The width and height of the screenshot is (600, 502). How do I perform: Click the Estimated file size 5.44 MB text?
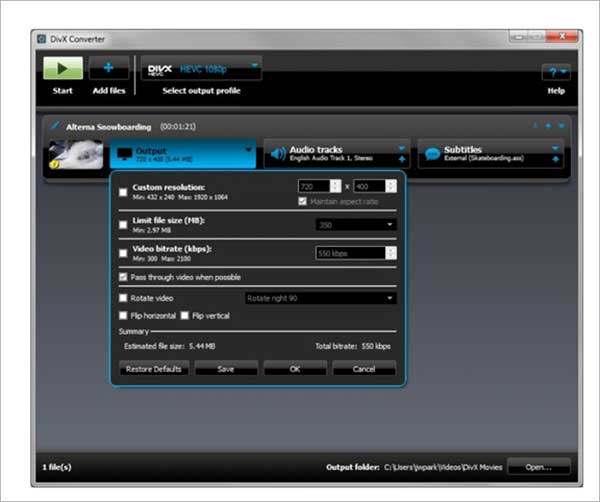pos(170,346)
